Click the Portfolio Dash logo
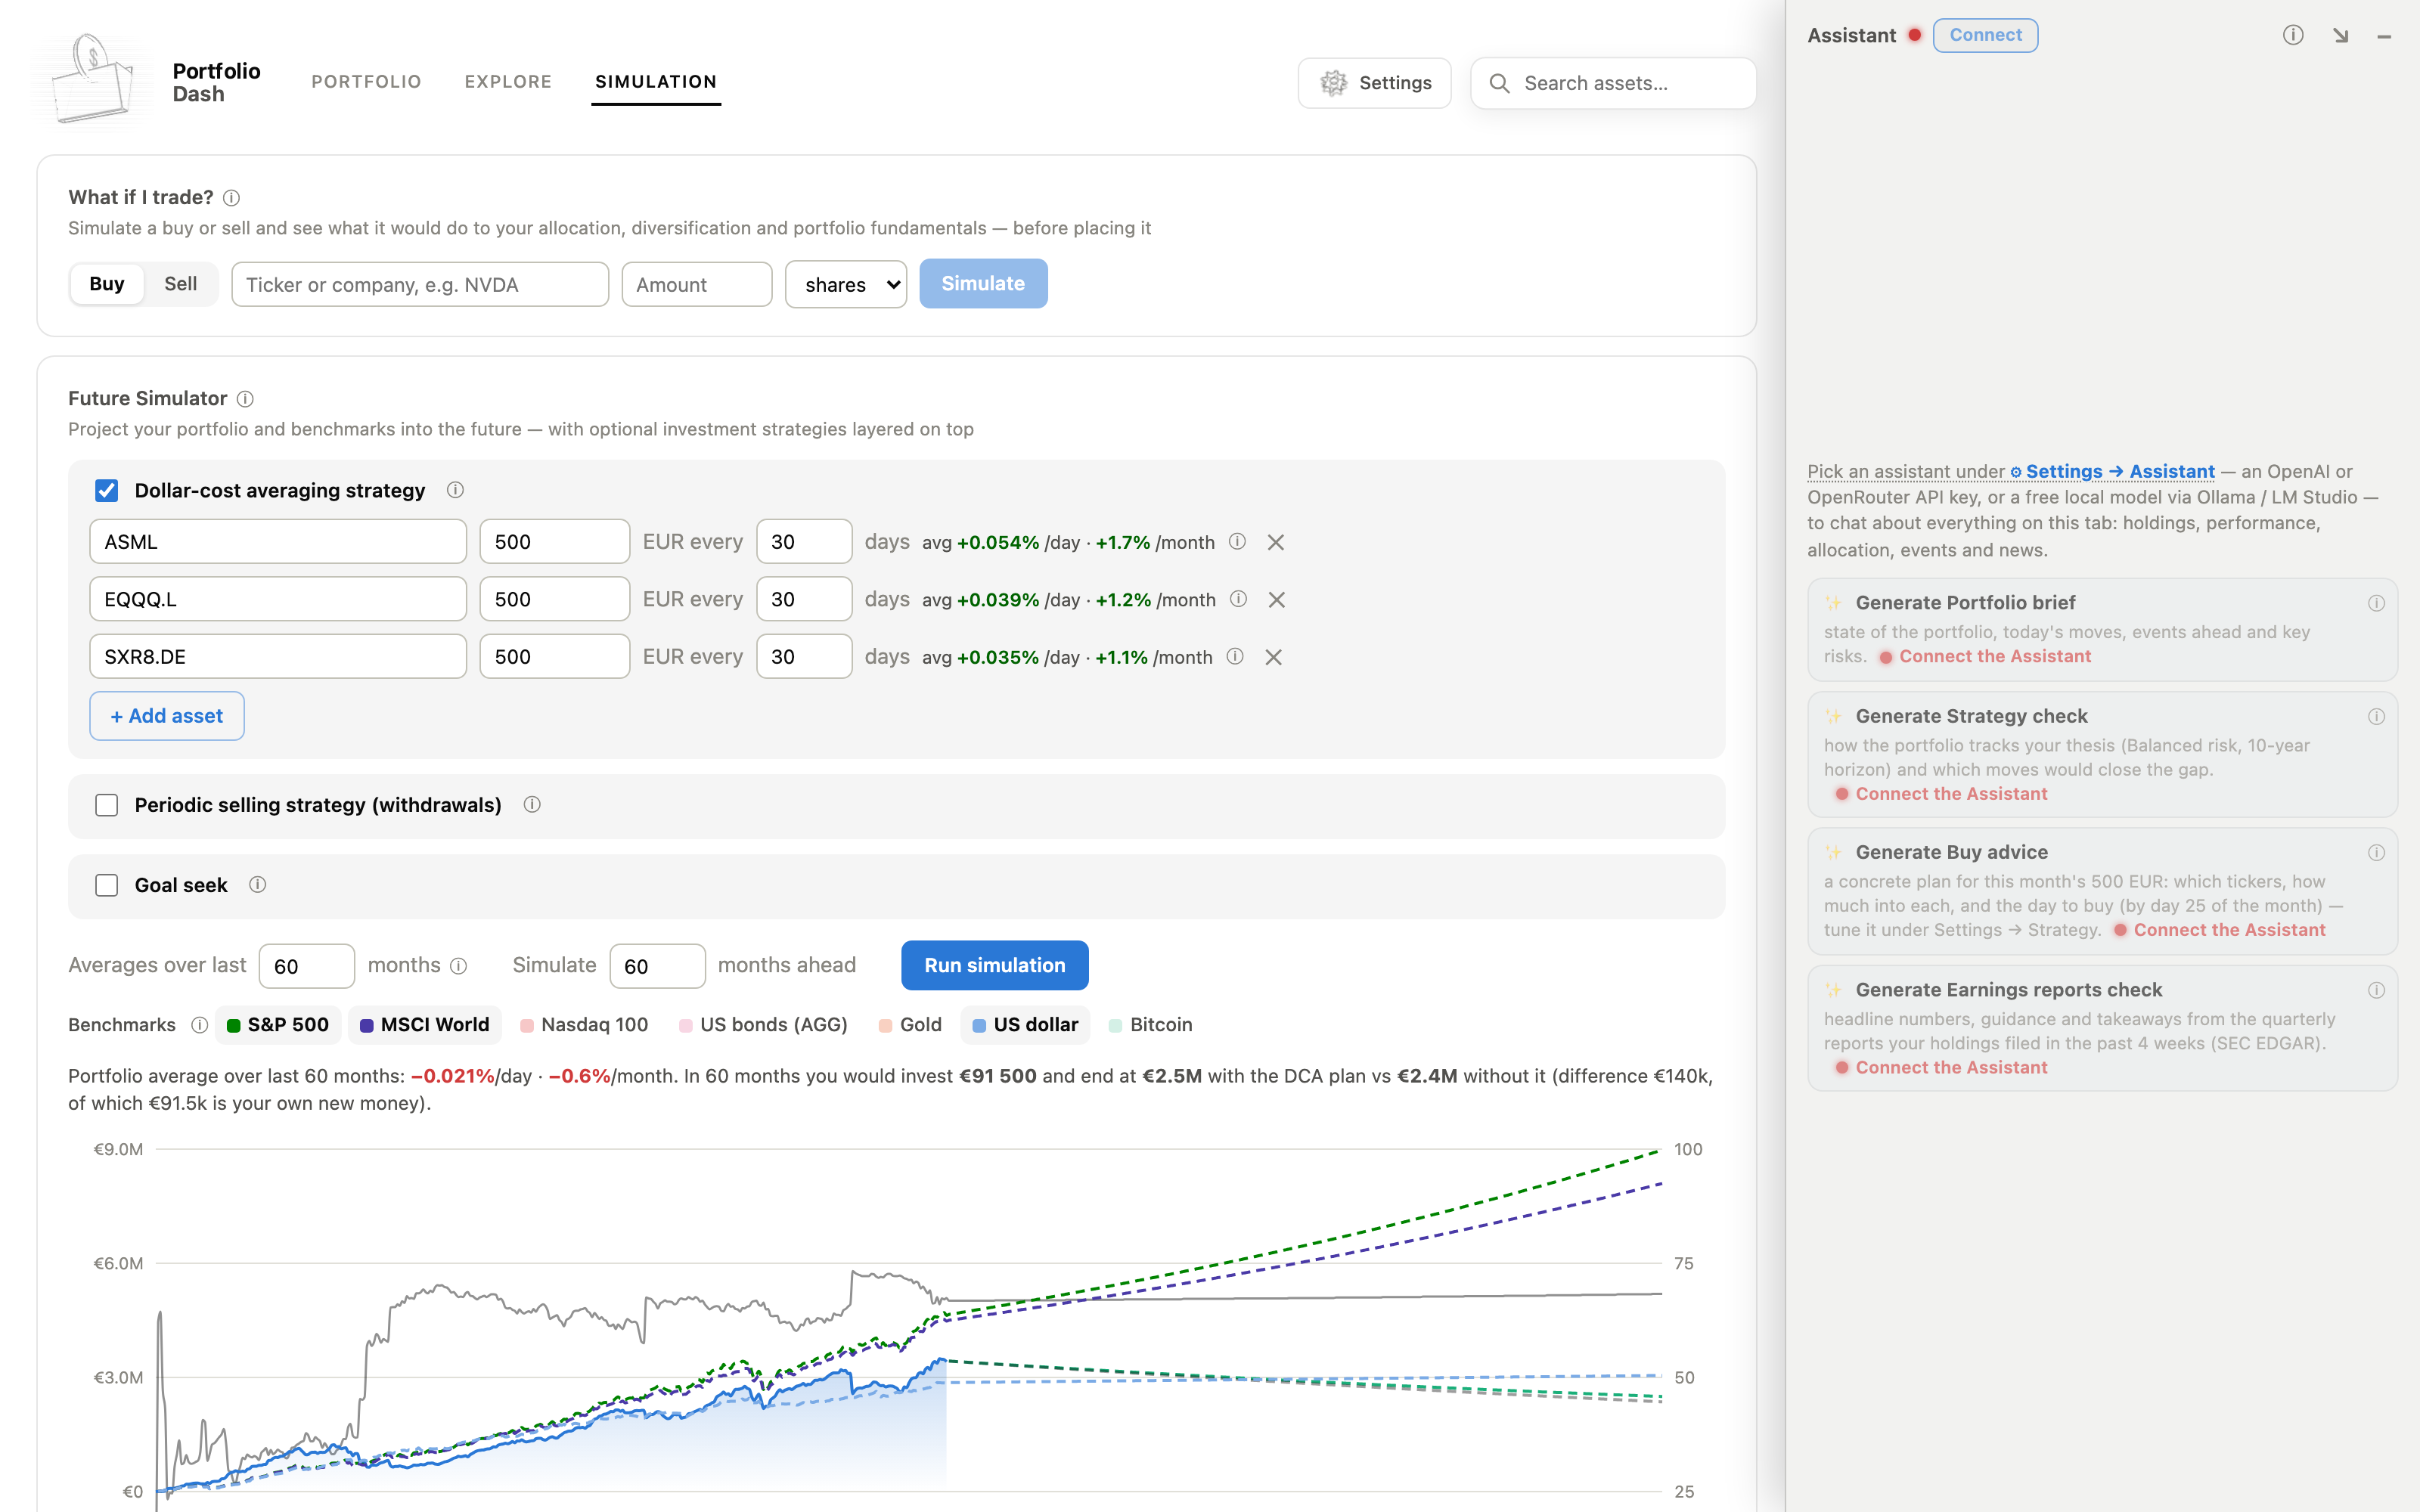This screenshot has width=2420, height=1512. coord(91,82)
